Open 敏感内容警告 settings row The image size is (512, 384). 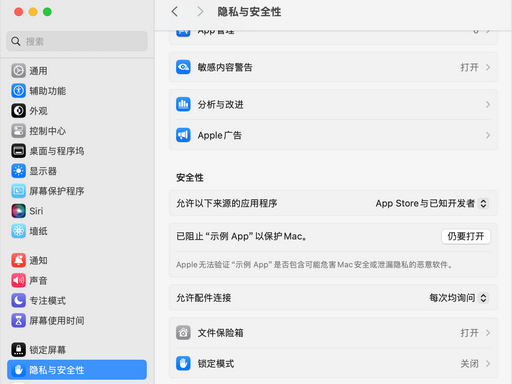(333, 67)
